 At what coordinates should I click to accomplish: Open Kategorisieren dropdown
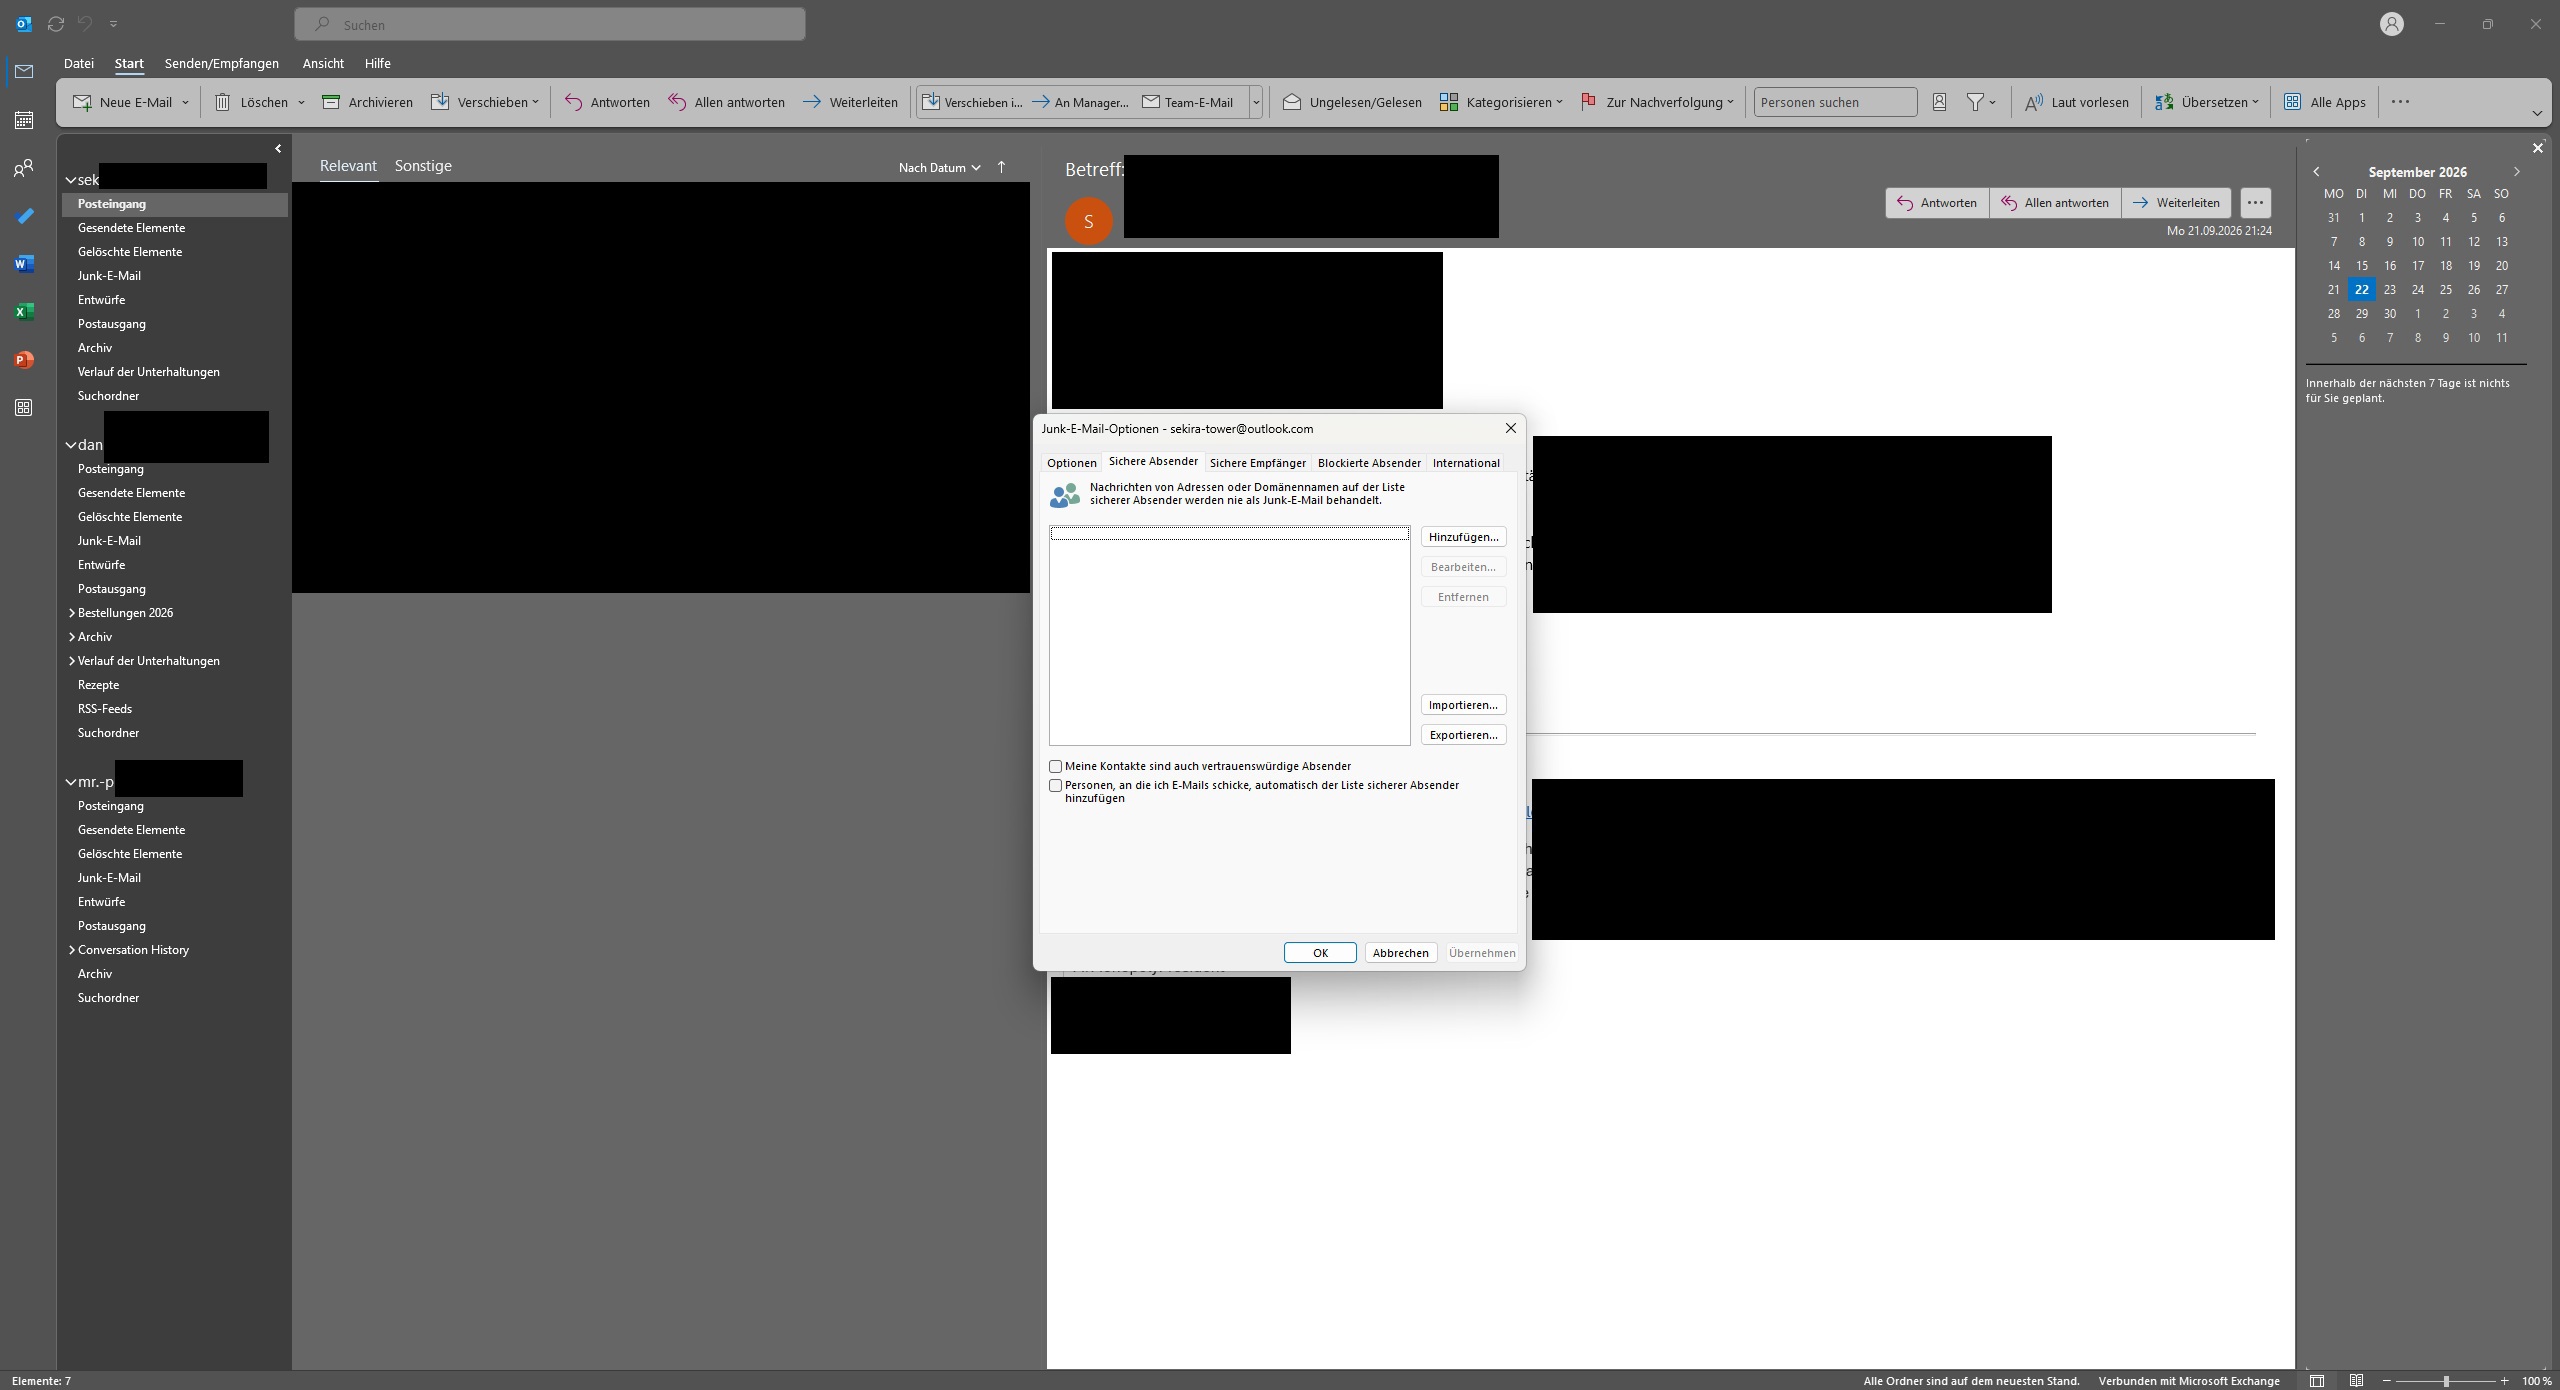(1501, 102)
